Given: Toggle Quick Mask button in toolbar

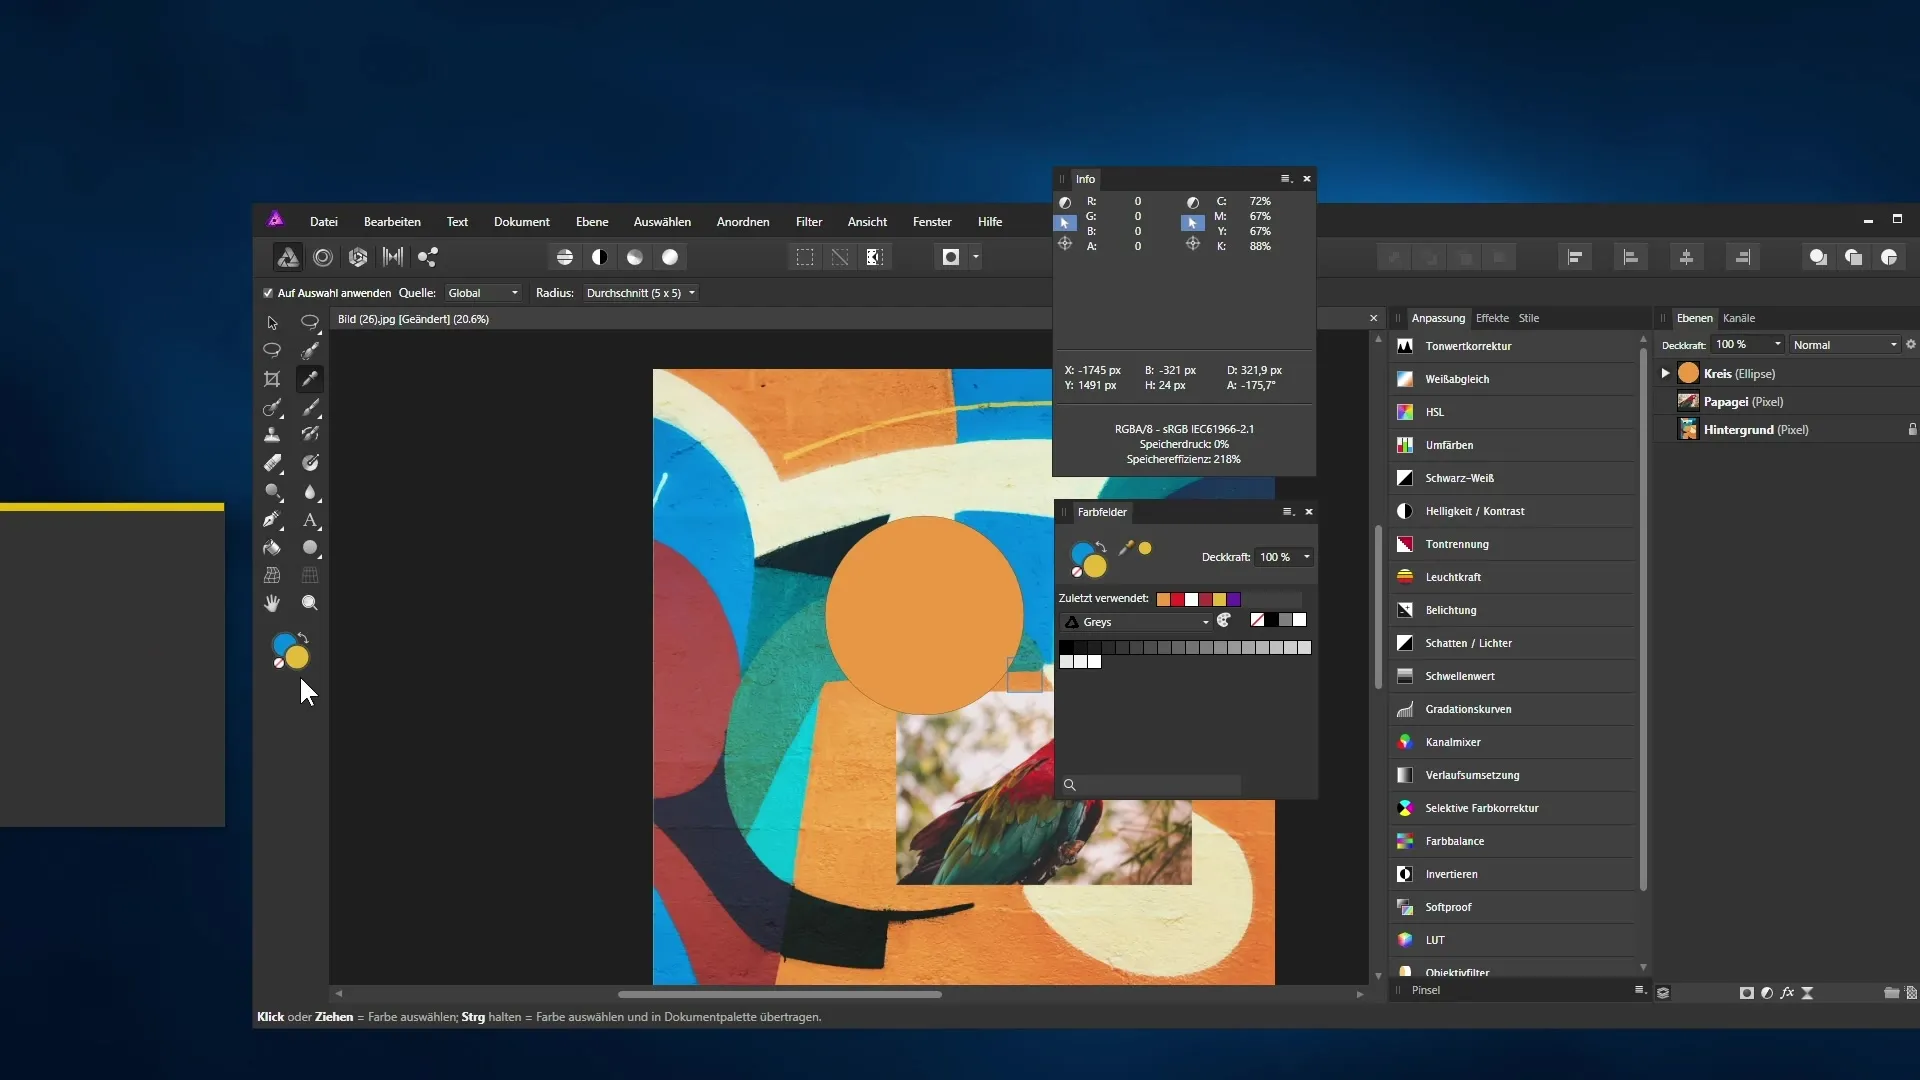Looking at the screenshot, I should point(951,257).
